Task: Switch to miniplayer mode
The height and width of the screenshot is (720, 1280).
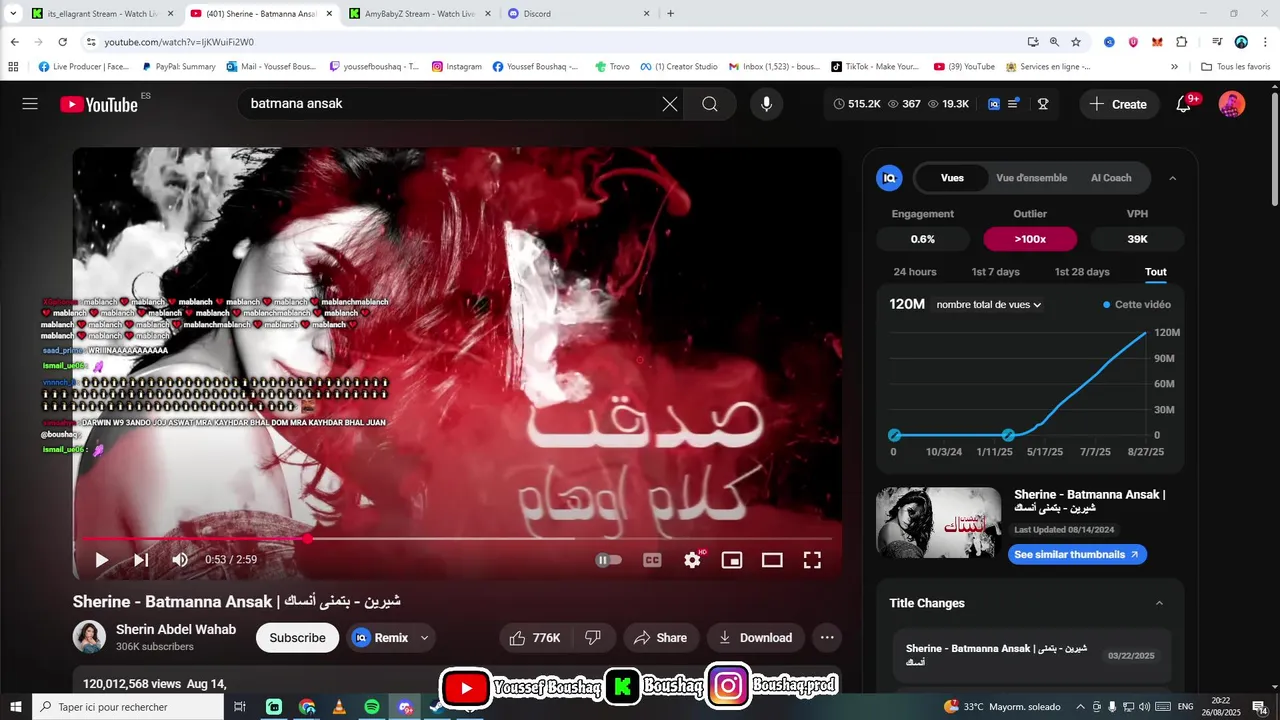Action: 732,560
